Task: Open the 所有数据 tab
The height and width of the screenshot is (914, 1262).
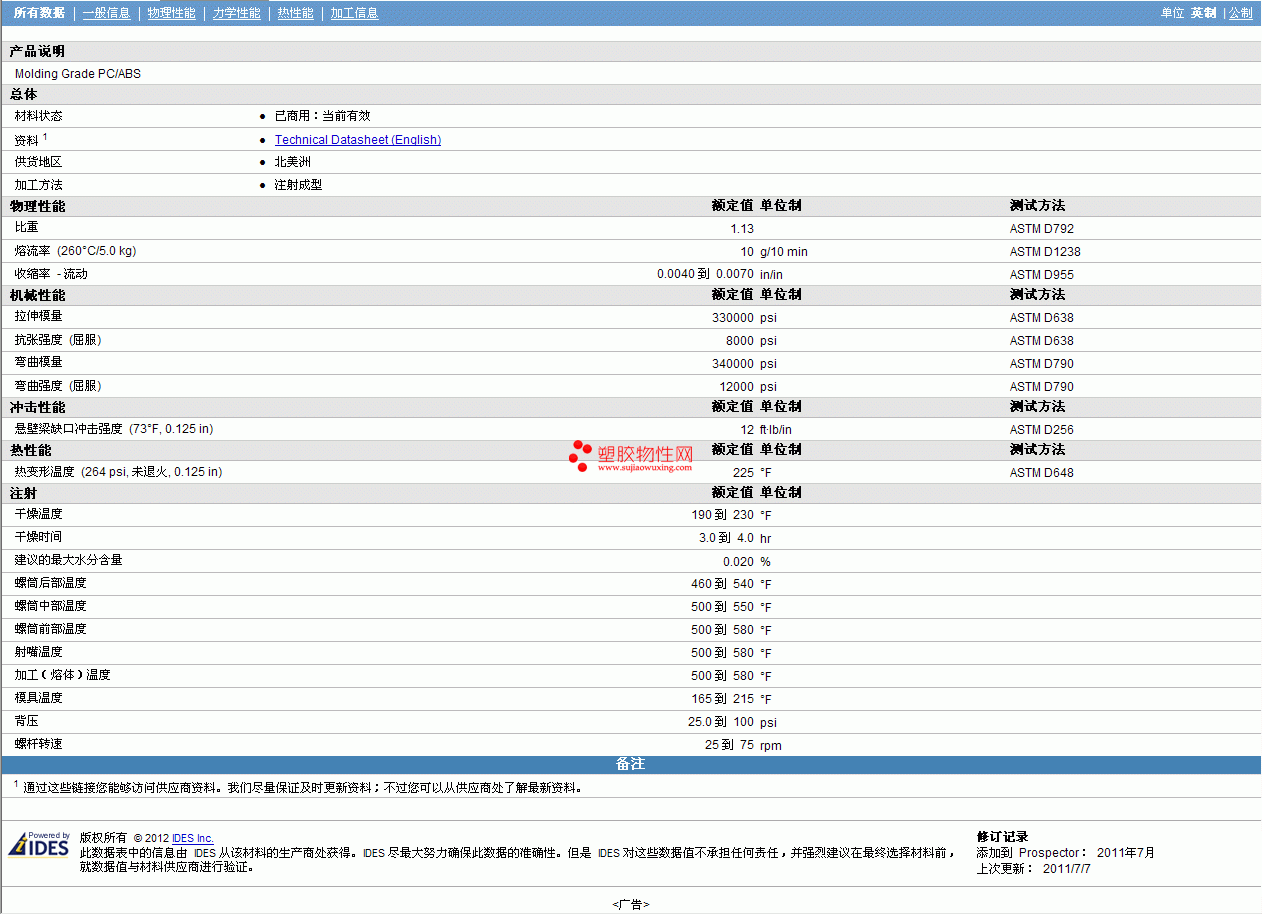Action: pos(40,13)
